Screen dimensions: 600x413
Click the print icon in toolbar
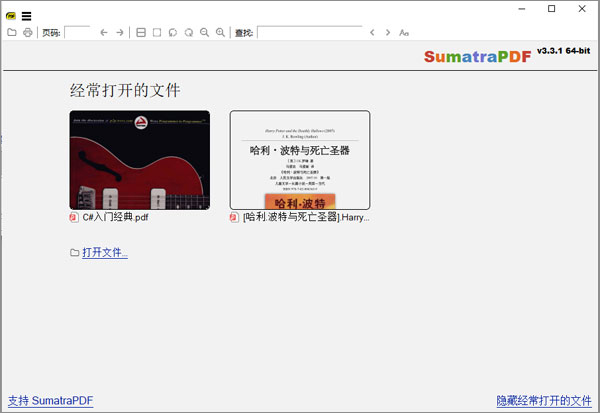click(27, 33)
